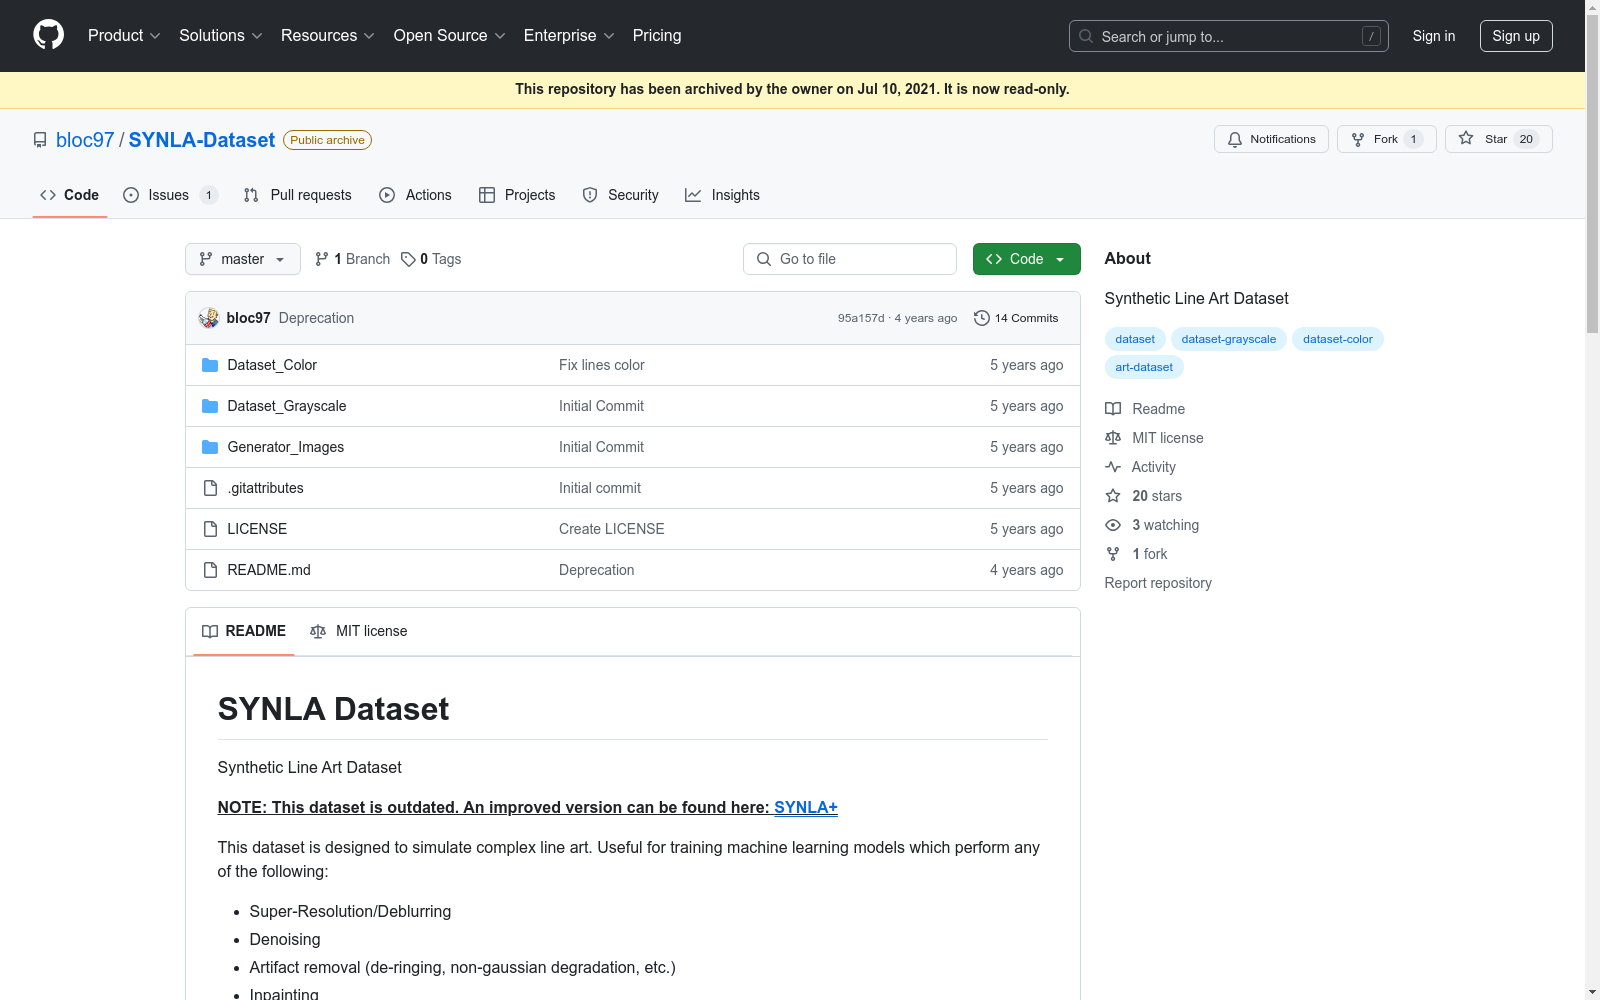The image size is (1600, 1000).
Task: Click the commit history clock icon
Action: point(982,318)
